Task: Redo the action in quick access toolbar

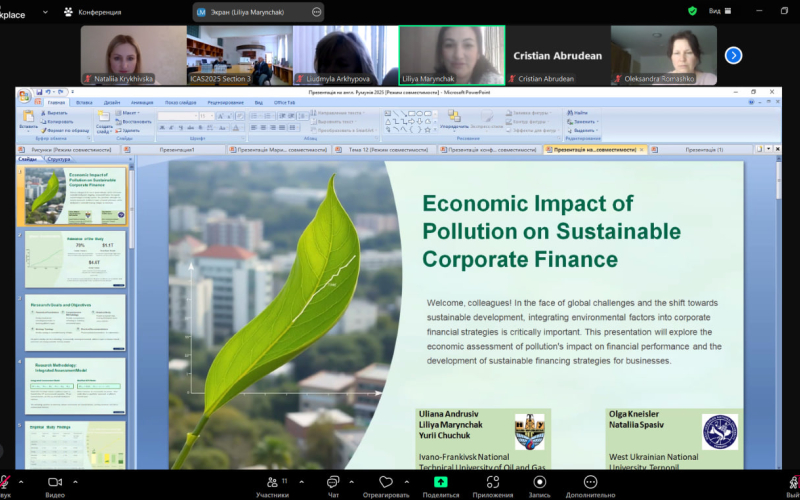Action: (x=60, y=92)
